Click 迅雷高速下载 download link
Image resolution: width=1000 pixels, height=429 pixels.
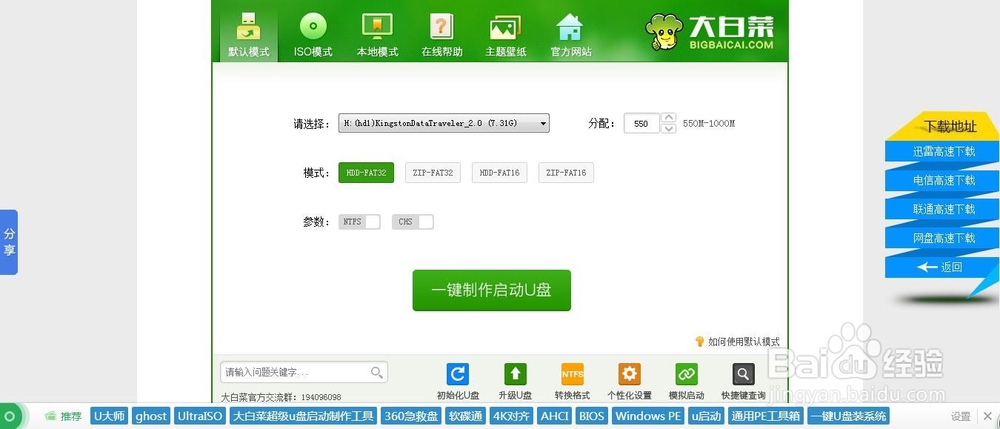click(943, 152)
